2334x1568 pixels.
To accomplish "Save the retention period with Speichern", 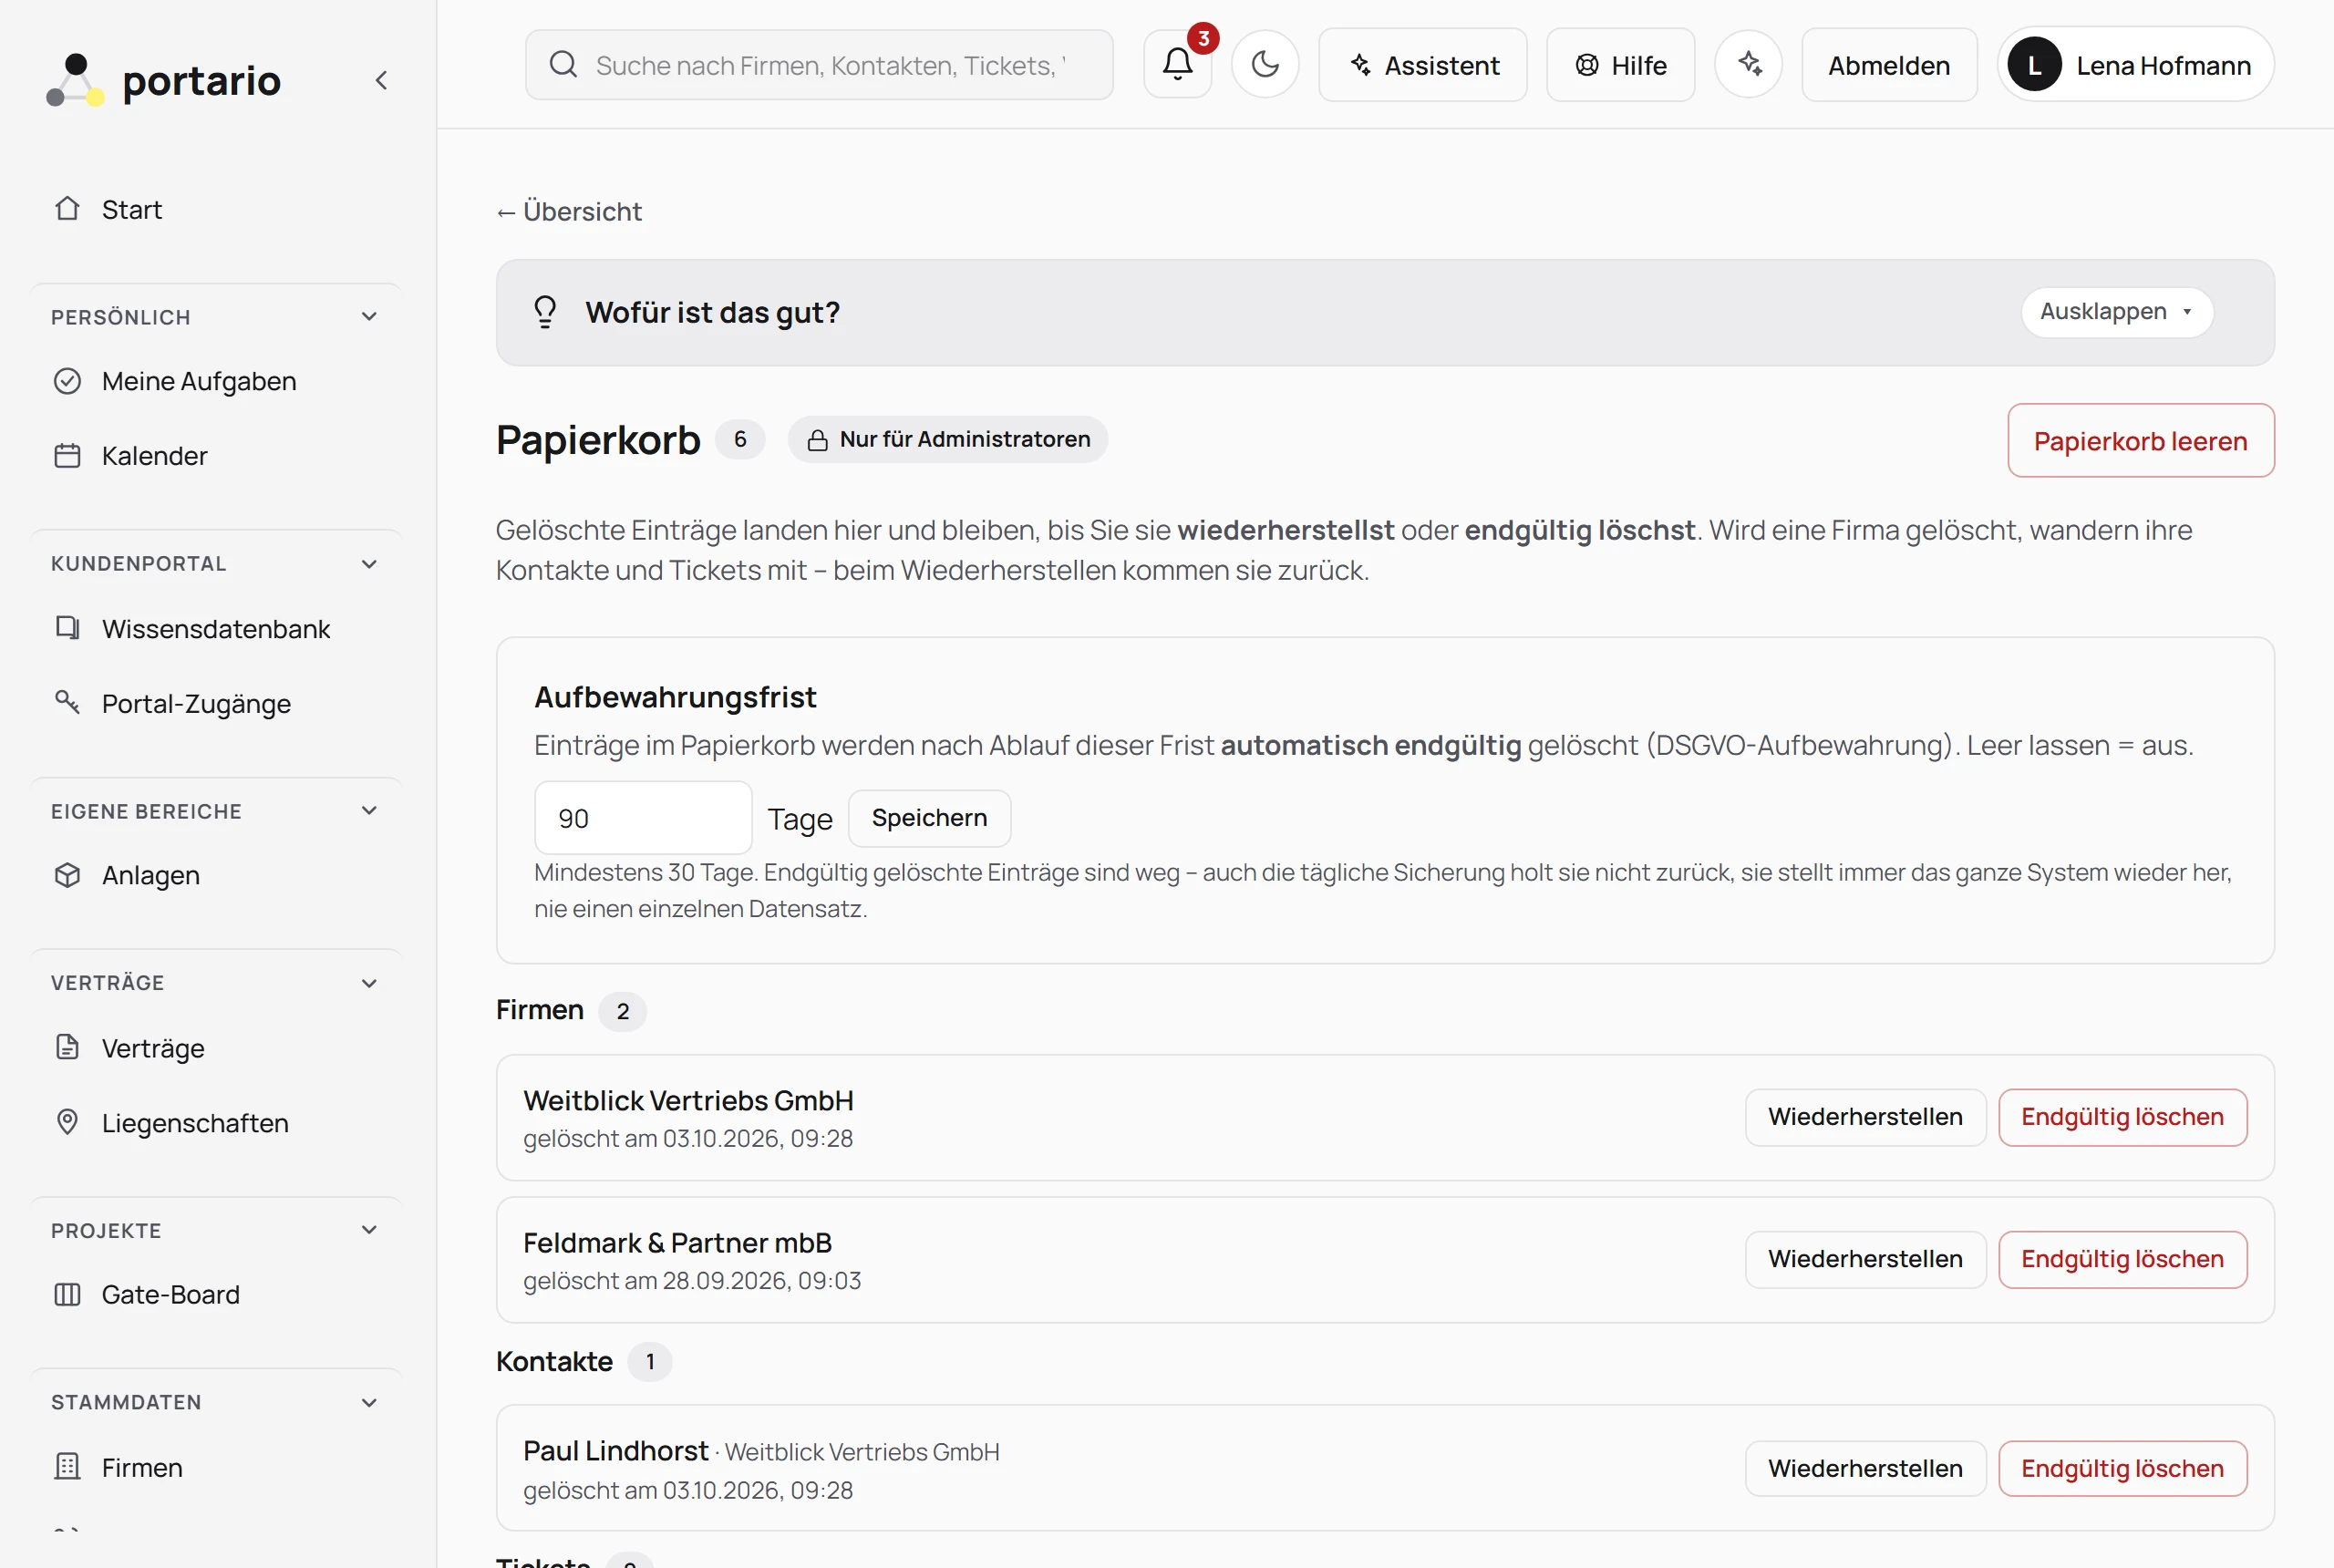I will tap(929, 818).
